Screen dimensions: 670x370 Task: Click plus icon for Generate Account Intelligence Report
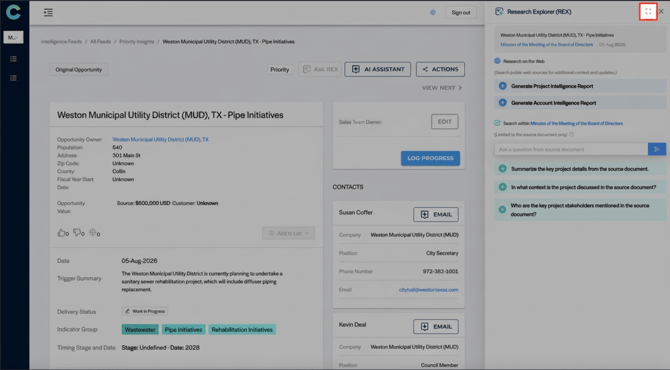tap(502, 103)
